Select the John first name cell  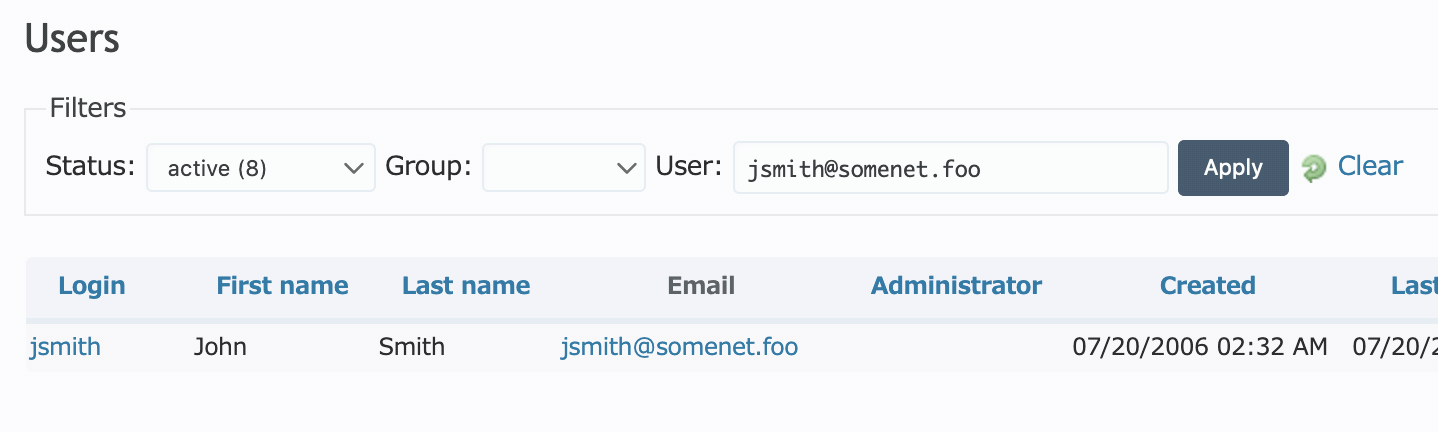[220, 347]
